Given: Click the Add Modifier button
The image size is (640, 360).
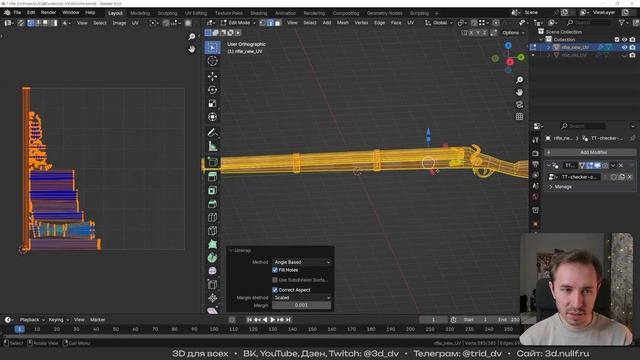Looking at the screenshot, I should pyautogui.click(x=590, y=152).
